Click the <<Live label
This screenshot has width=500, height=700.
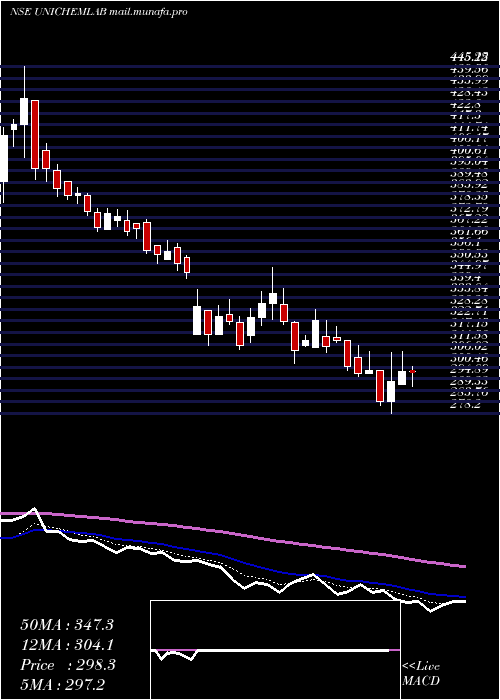[421, 667]
